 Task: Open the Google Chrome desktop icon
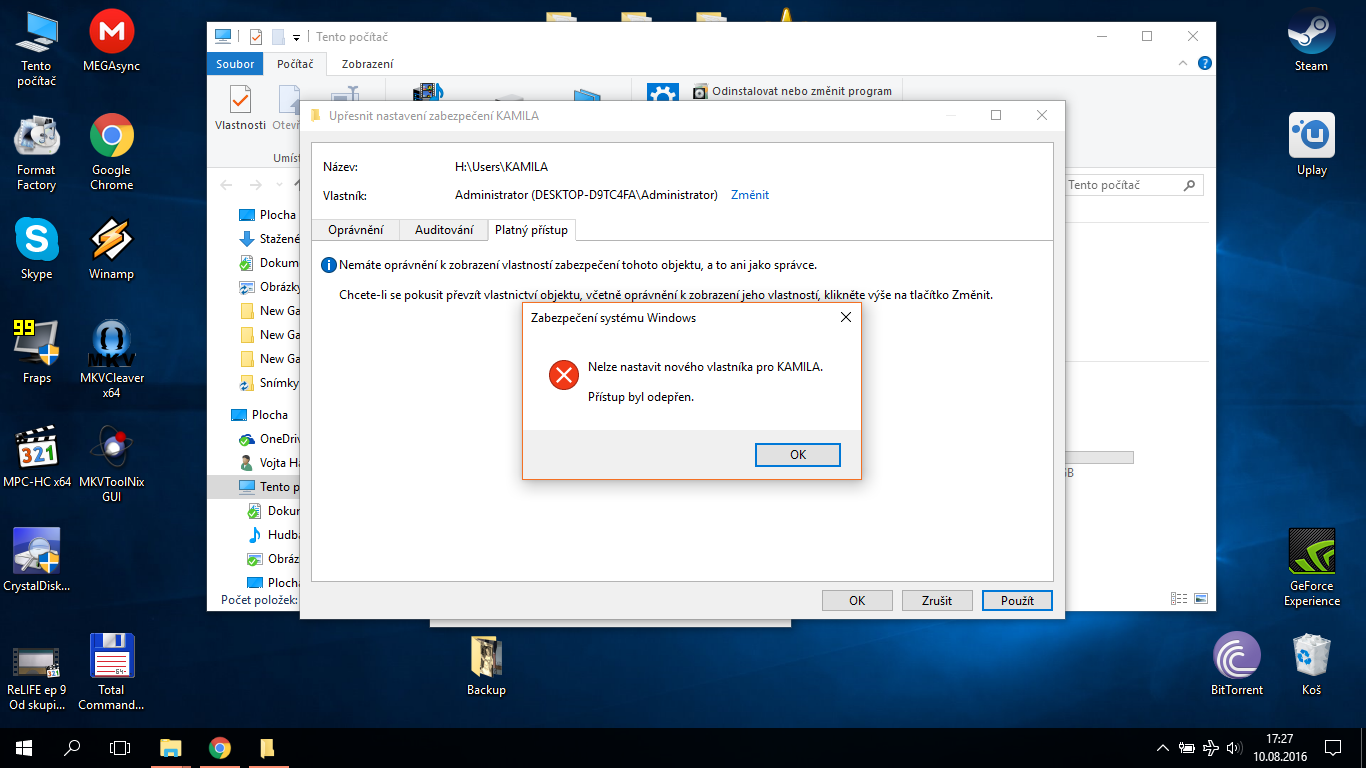112,153
